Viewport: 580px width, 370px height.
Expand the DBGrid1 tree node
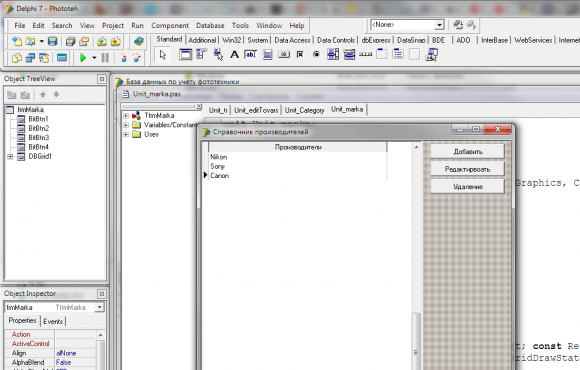tap(10, 157)
